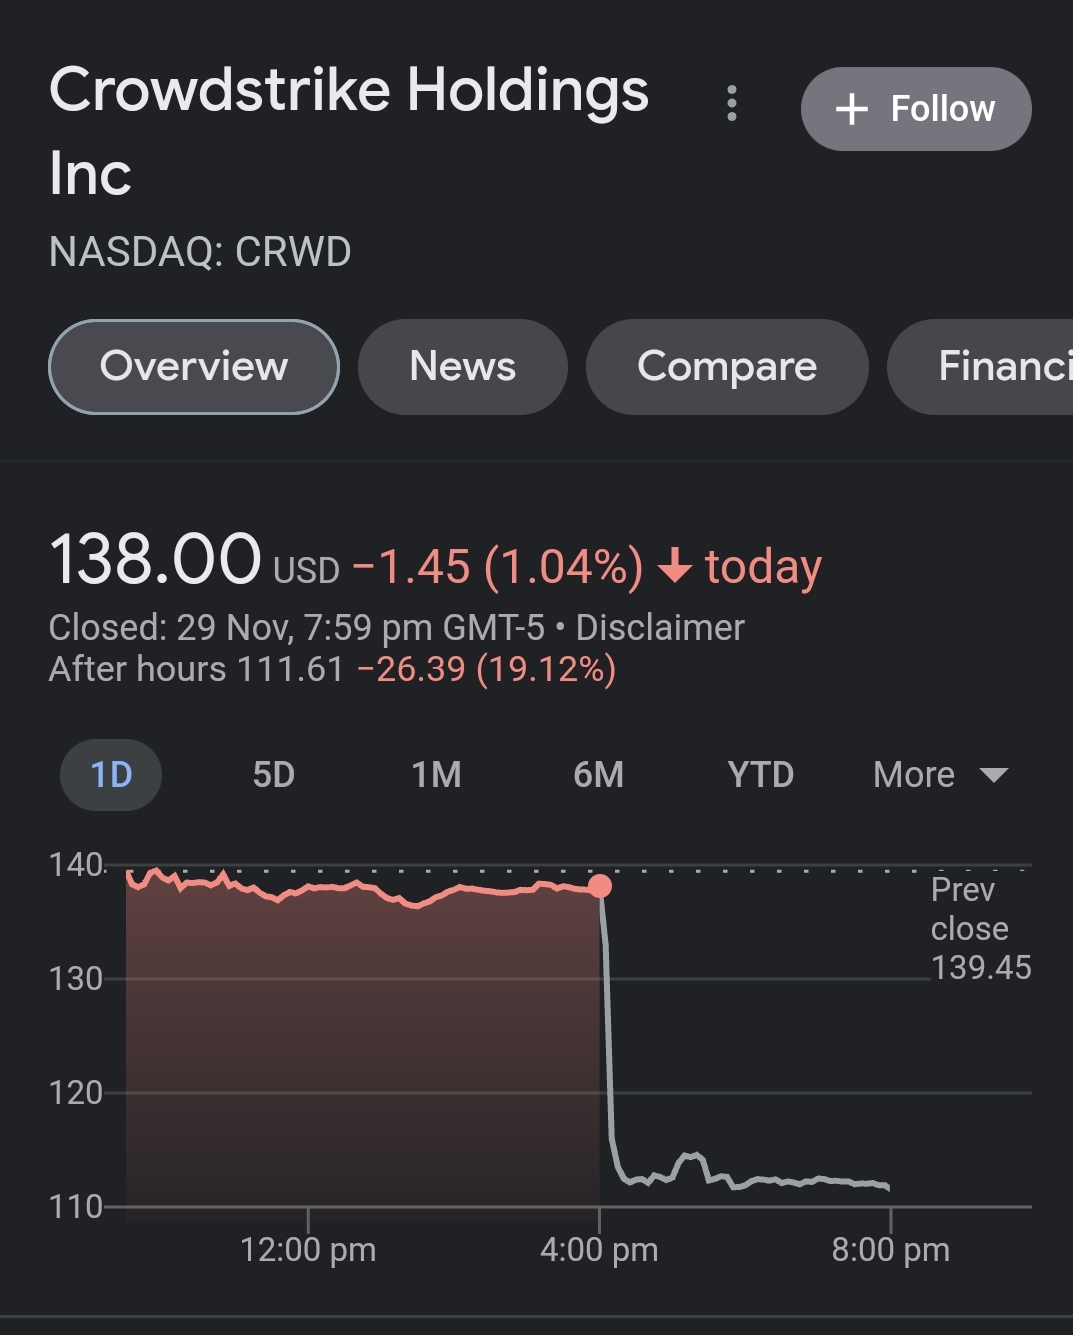Click the down arrow beside today
The height and width of the screenshot is (1335, 1073).
click(x=675, y=566)
